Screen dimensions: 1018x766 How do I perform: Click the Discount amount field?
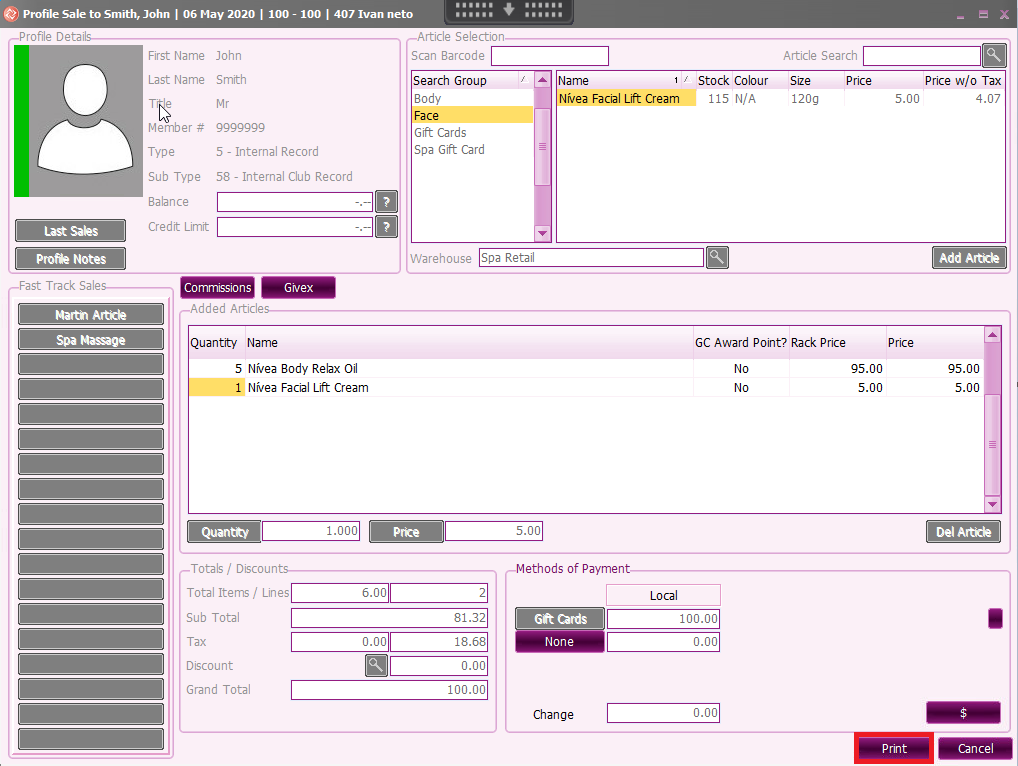click(439, 665)
